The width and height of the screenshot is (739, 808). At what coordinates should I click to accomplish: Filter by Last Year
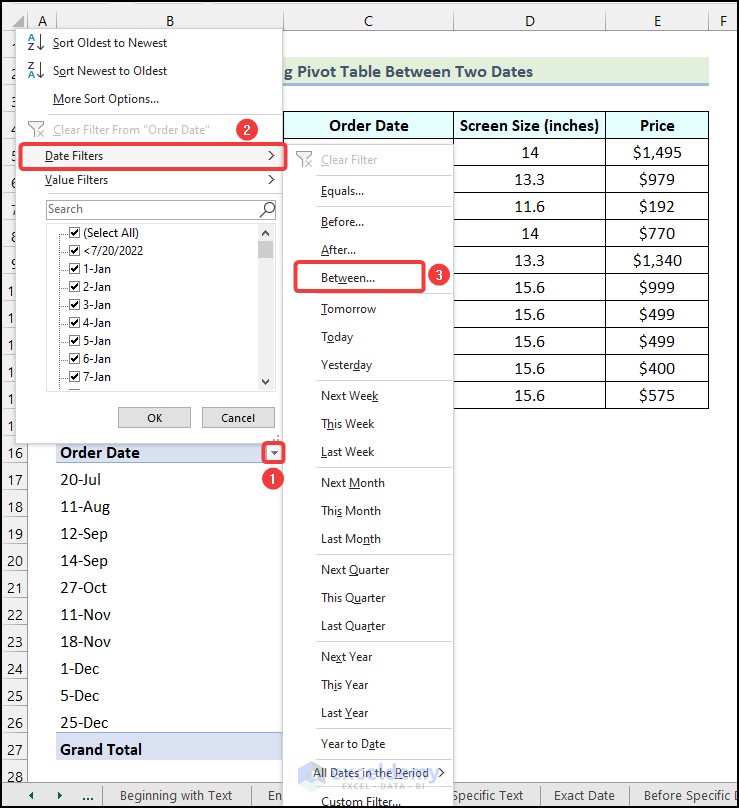coord(344,713)
